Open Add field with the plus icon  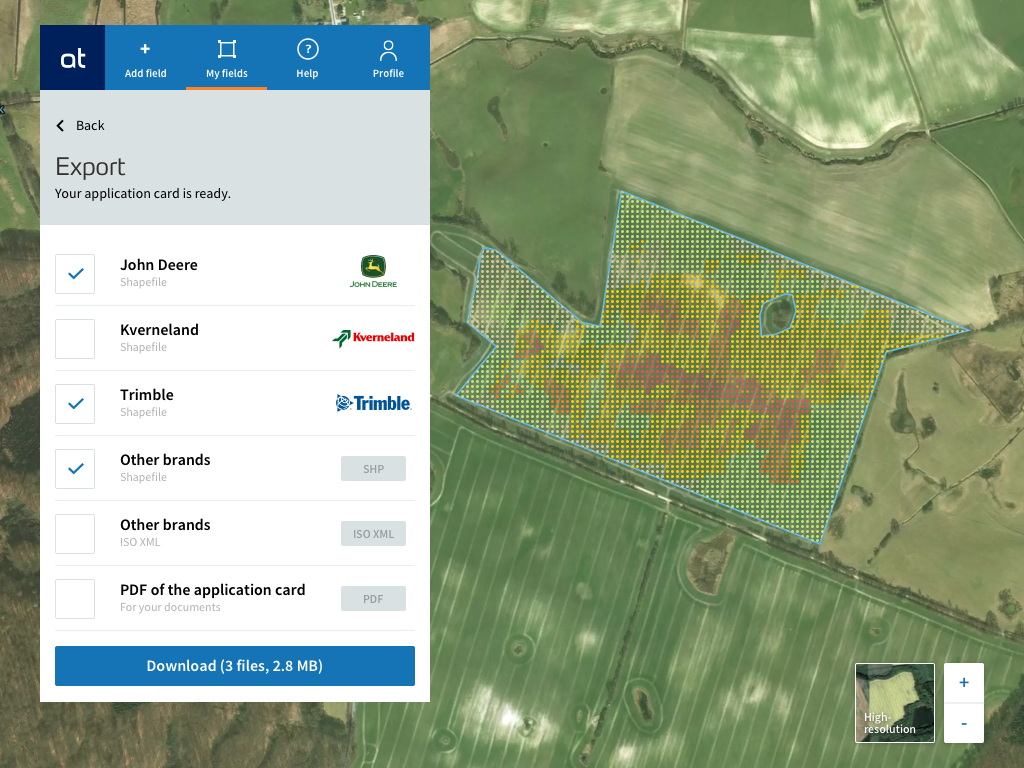click(145, 57)
